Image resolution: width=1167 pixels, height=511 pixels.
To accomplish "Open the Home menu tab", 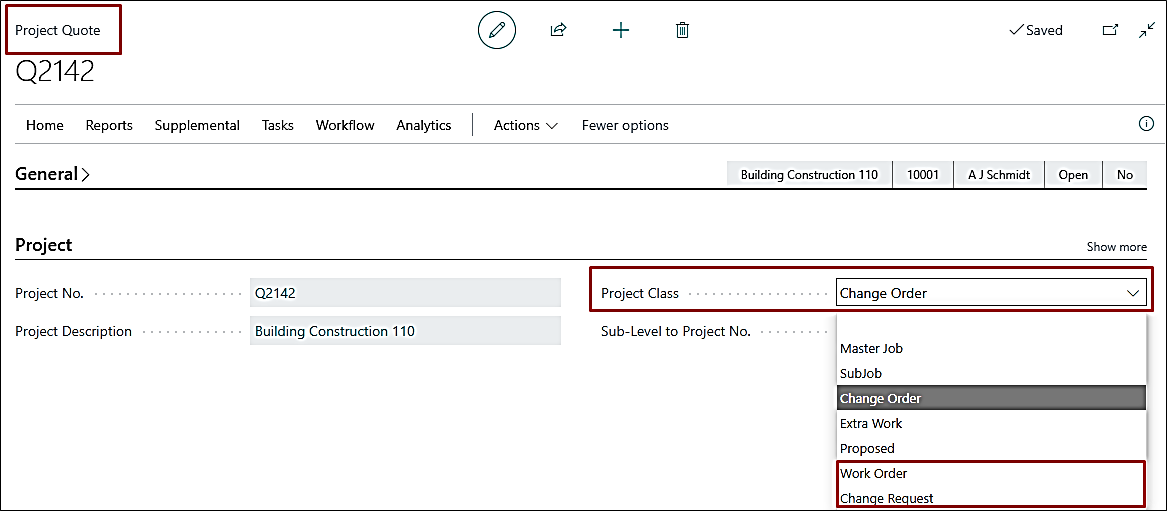I will point(45,125).
